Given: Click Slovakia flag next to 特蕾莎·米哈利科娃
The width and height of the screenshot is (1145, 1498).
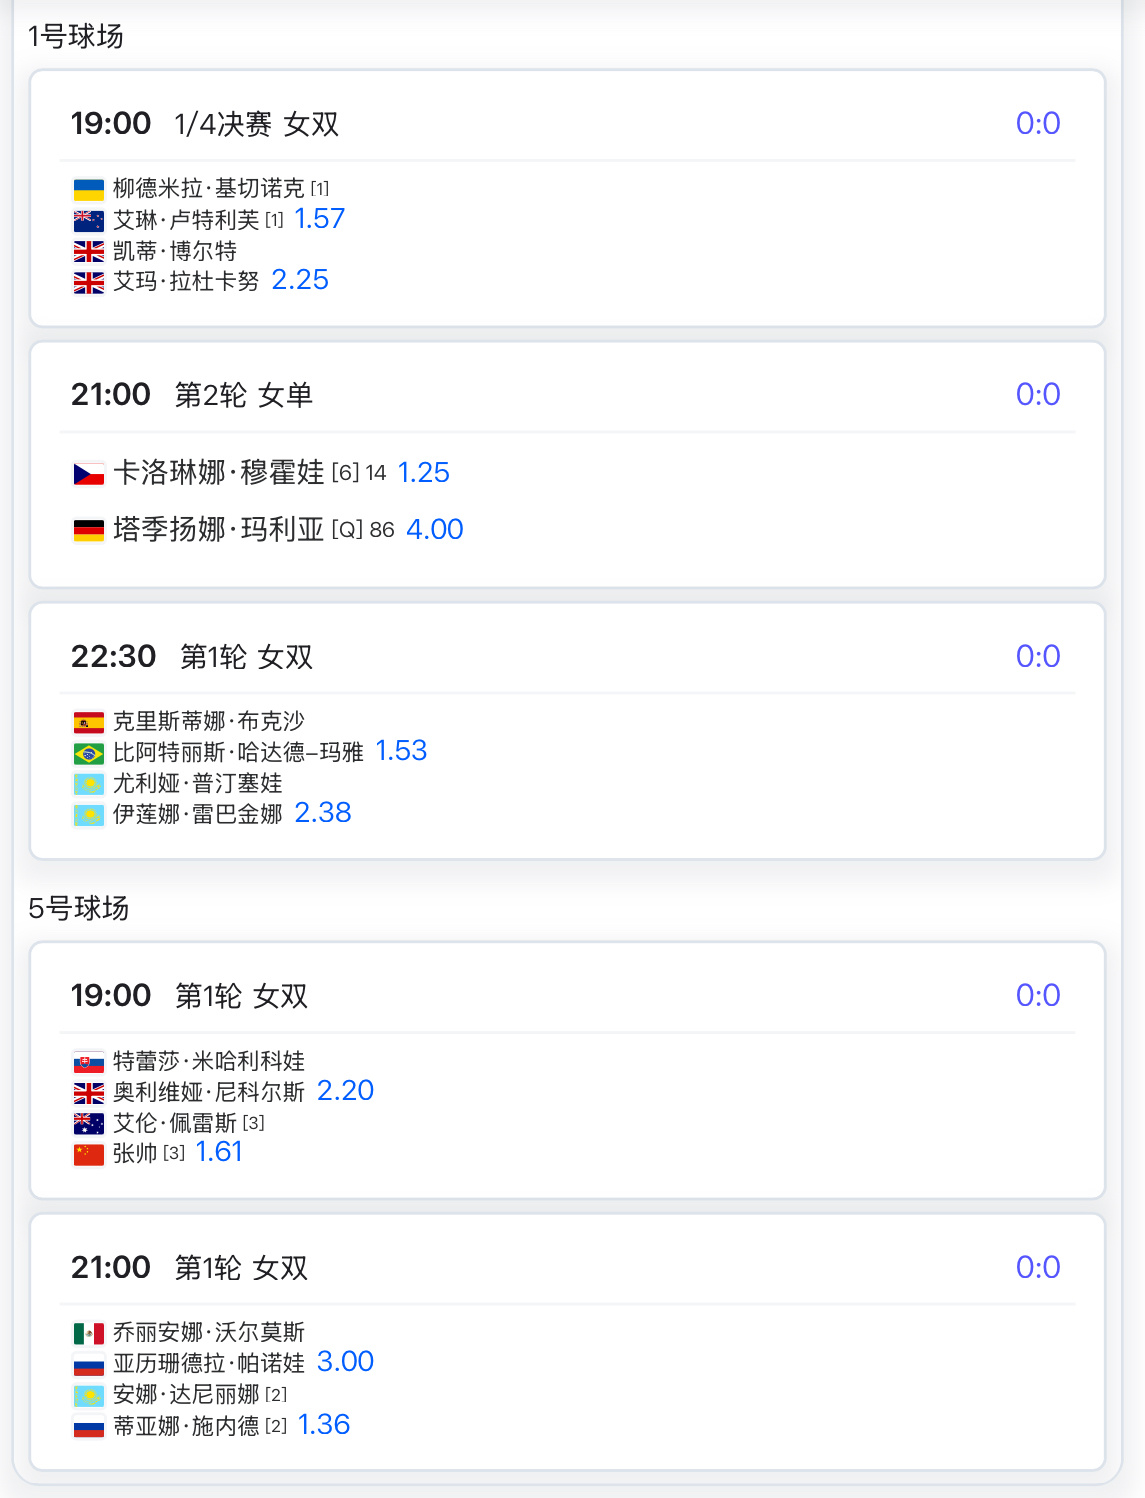Looking at the screenshot, I should [89, 1062].
